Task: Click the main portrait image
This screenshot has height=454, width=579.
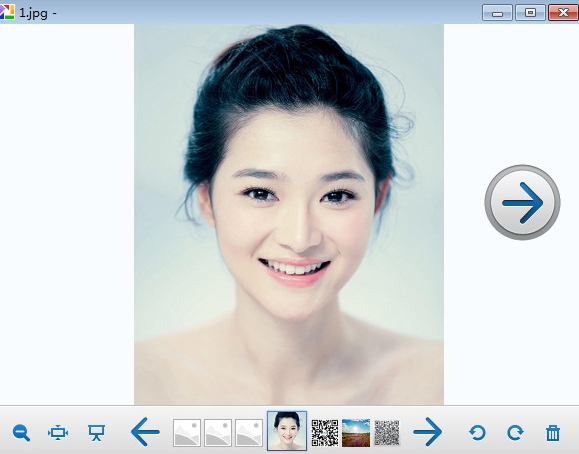Action: (x=289, y=215)
